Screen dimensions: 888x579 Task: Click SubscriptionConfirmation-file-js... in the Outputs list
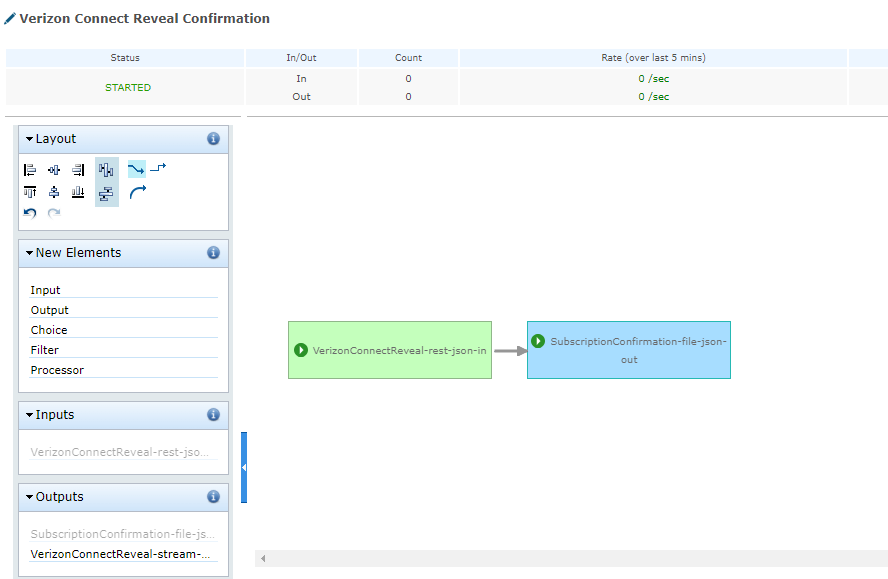point(123,534)
